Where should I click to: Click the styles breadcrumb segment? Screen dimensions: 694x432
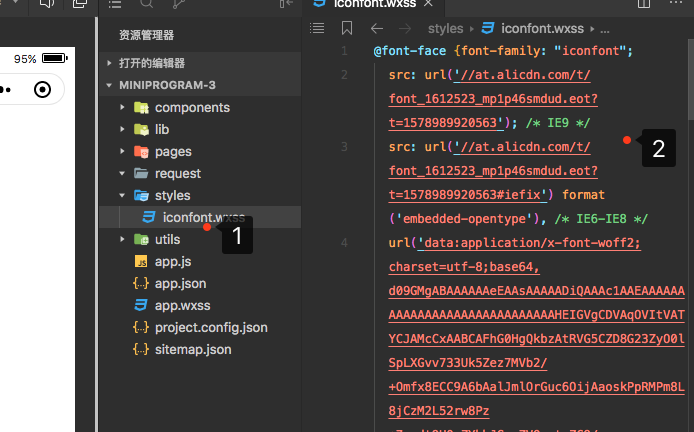pyautogui.click(x=445, y=29)
